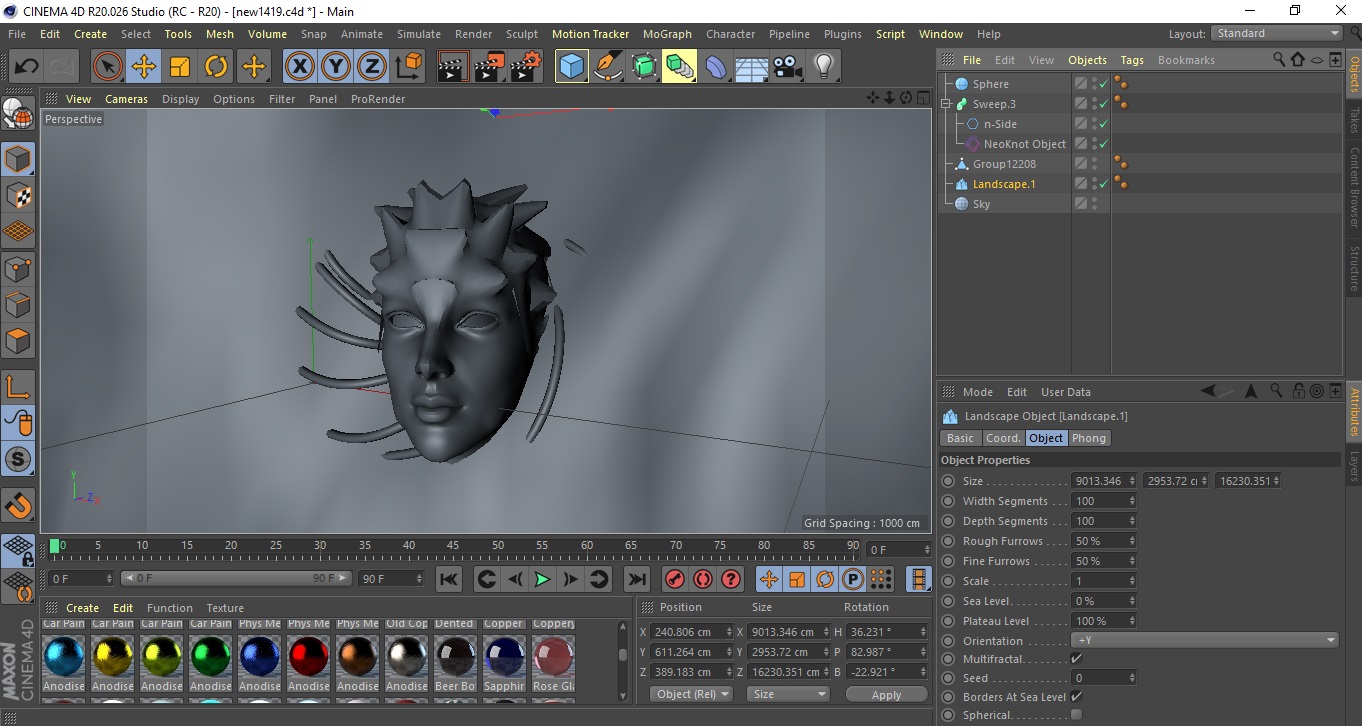Select the Move tool in top toolbar
Screen dimensions: 1362x726
(143, 67)
